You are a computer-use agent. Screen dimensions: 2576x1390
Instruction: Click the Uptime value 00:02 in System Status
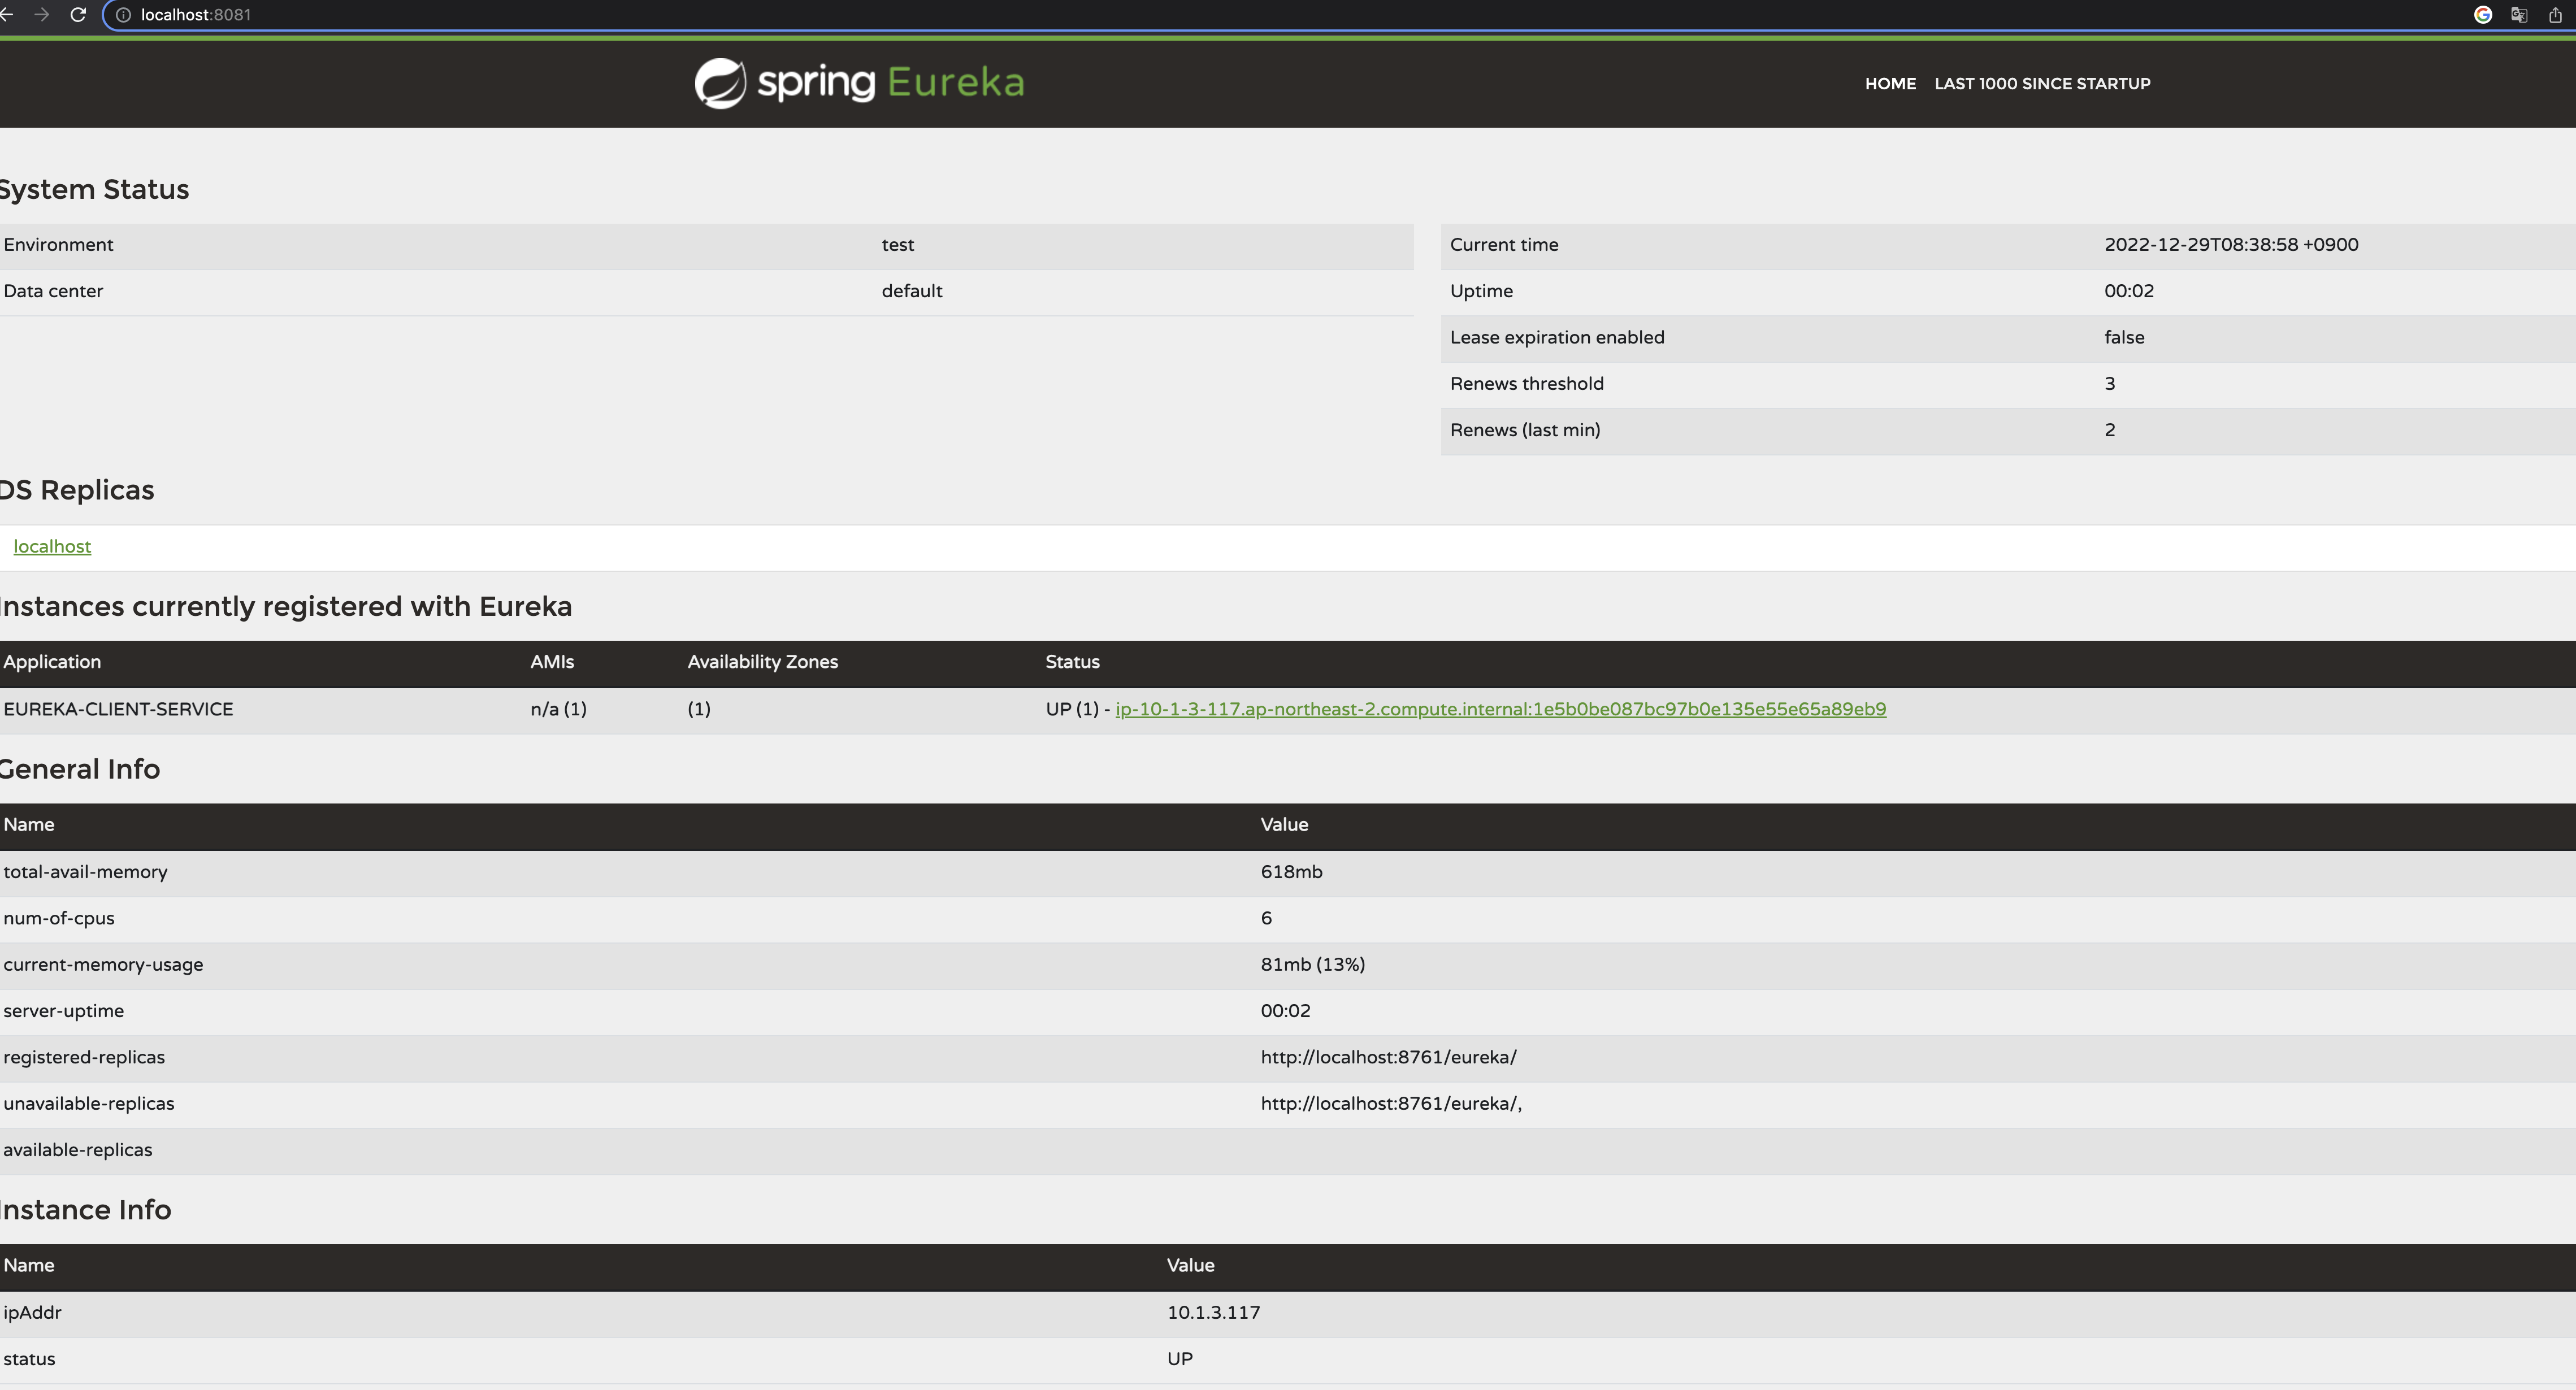[2128, 291]
